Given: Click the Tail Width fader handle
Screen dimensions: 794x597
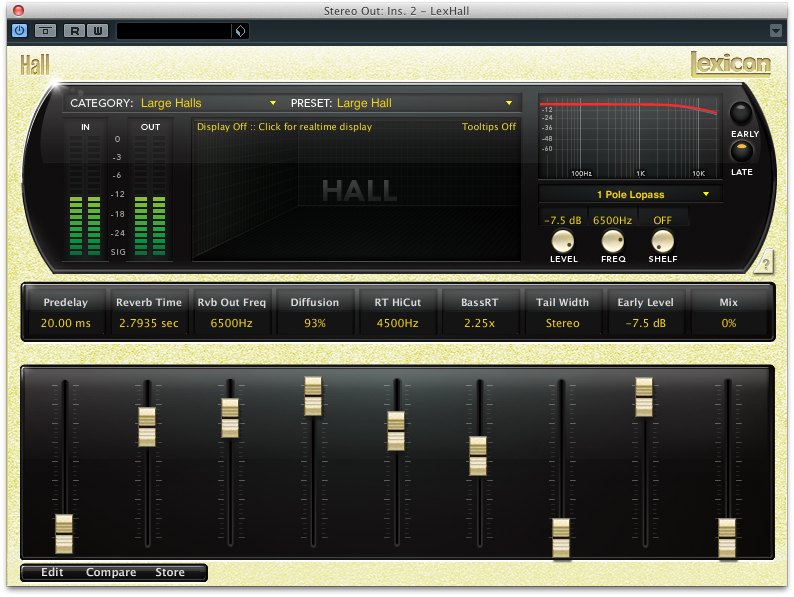Looking at the screenshot, I should click(x=561, y=538).
